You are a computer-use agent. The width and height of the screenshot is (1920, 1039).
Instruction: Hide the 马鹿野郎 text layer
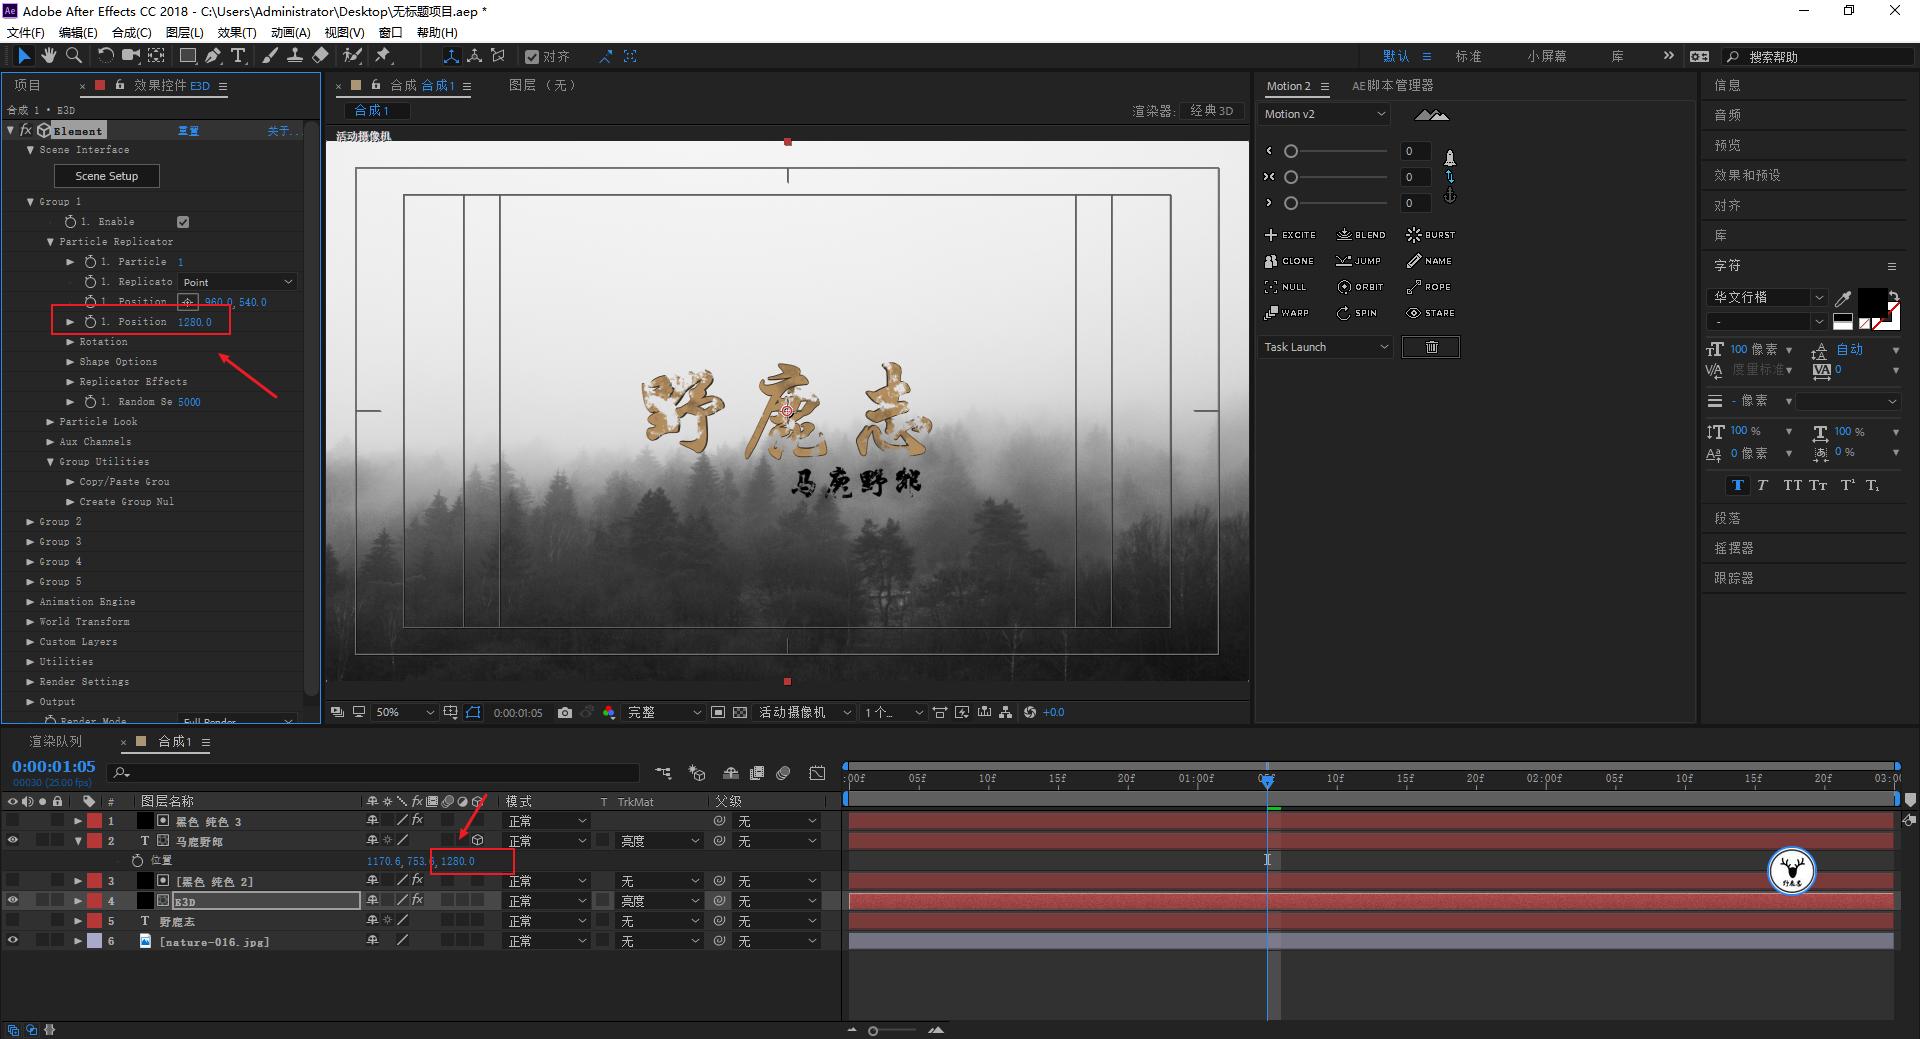[x=12, y=840]
